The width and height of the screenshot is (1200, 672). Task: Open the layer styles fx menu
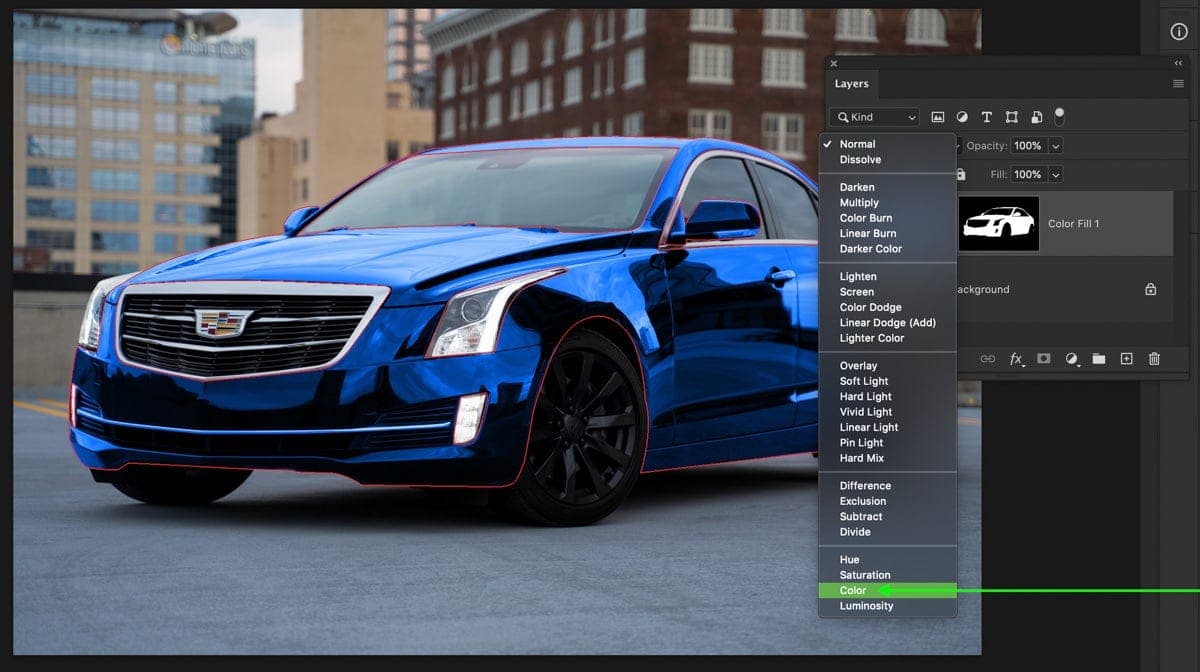1016,358
